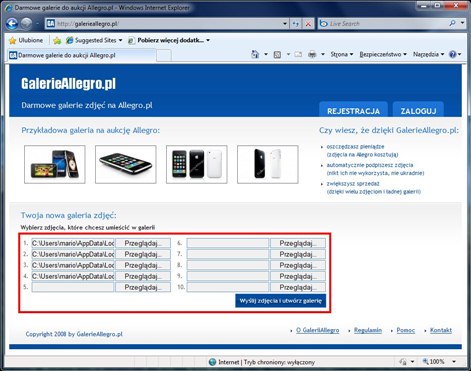This screenshot has height=371, width=471.
Task: Open third thumbnail with front and back iPhones
Action: tap(197, 164)
